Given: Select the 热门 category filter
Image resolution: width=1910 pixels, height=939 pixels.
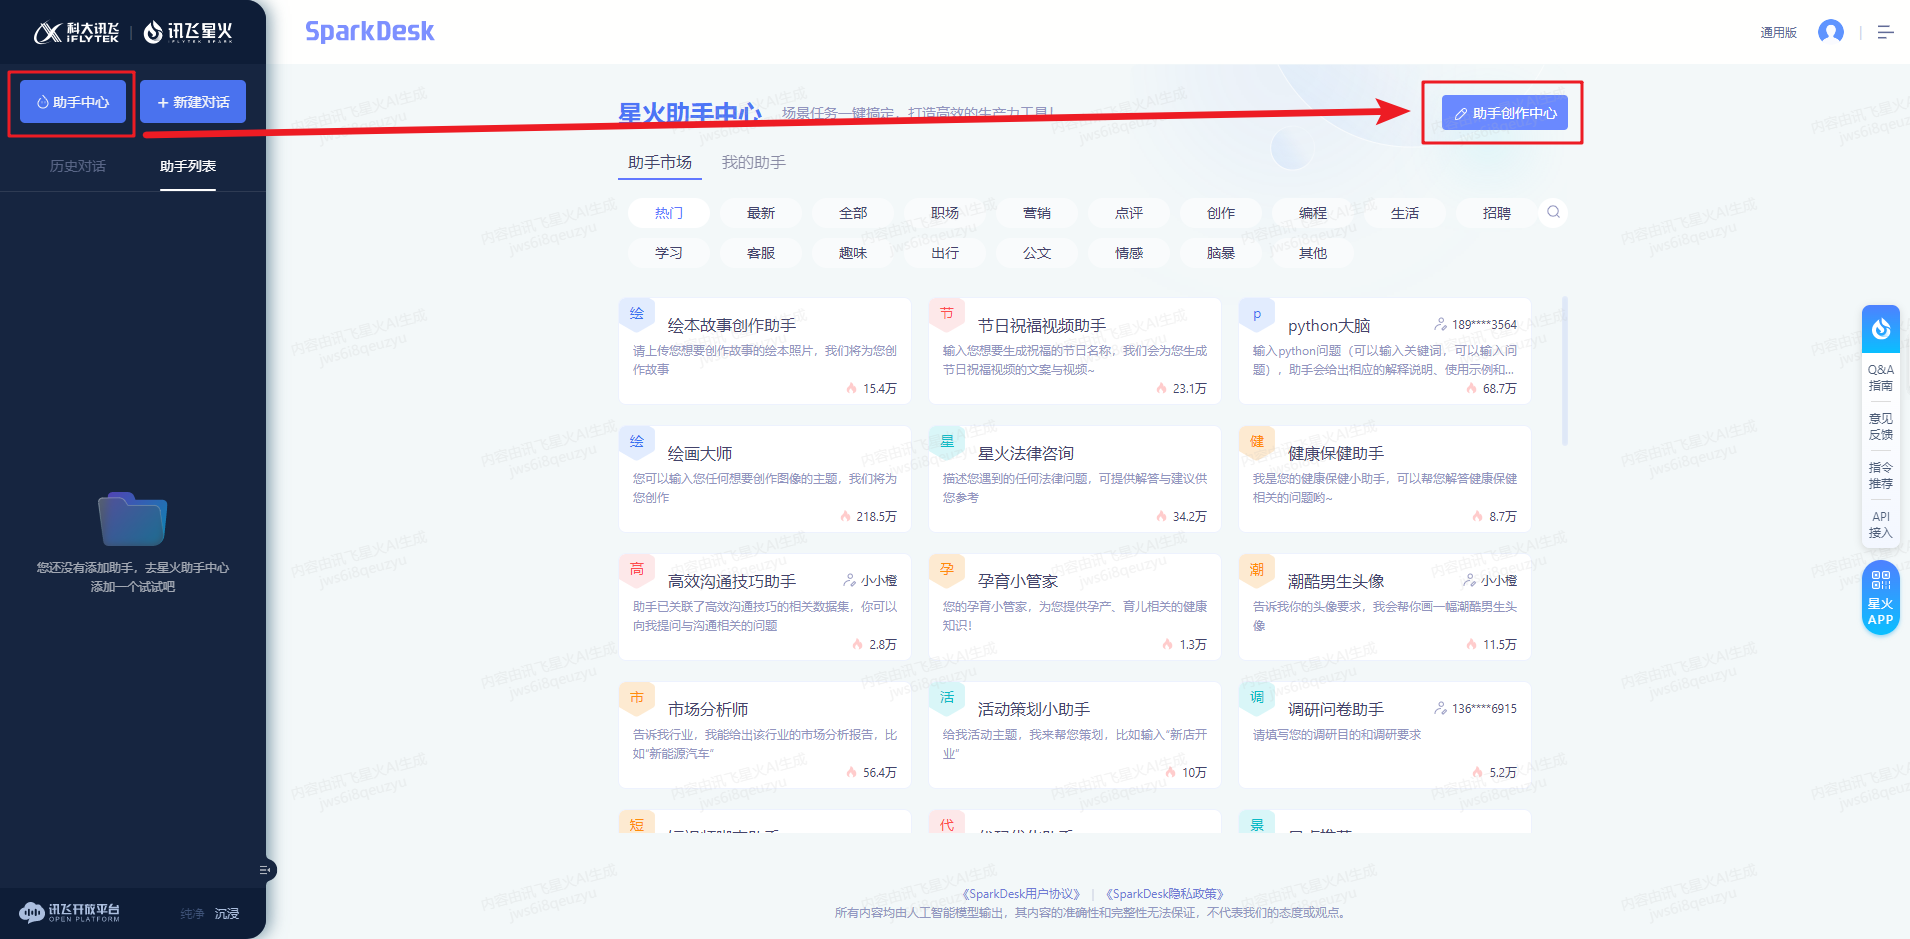Looking at the screenshot, I should 669,213.
